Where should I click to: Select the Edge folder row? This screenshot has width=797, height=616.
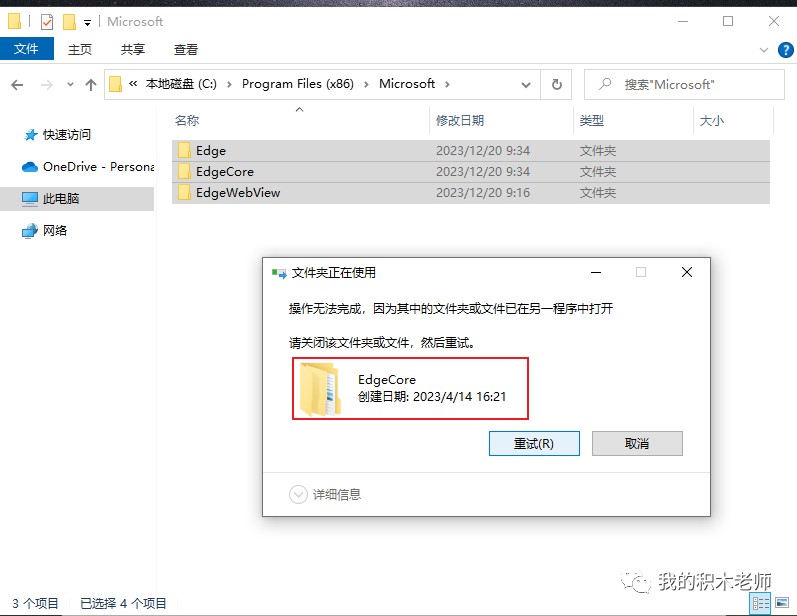pos(471,151)
